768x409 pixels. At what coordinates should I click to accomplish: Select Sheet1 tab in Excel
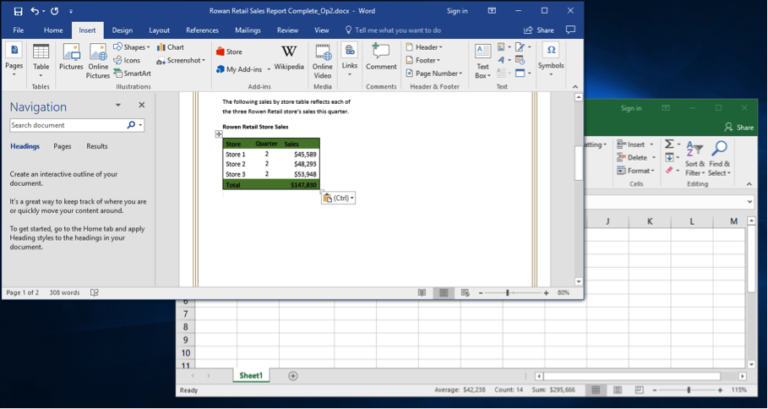click(251, 376)
